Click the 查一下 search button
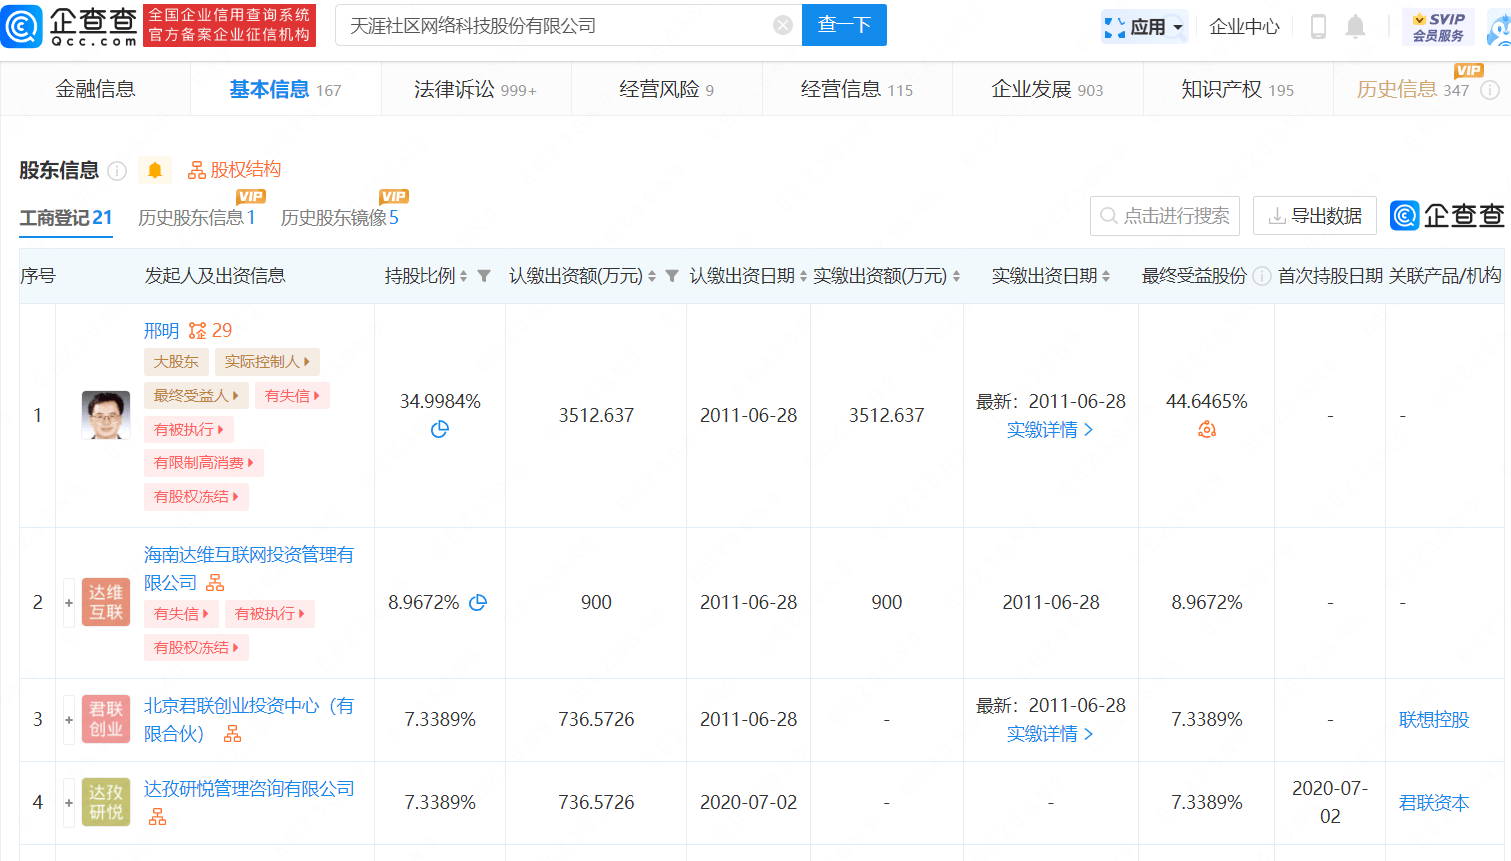Screen dimensions: 1511x861 tap(844, 25)
